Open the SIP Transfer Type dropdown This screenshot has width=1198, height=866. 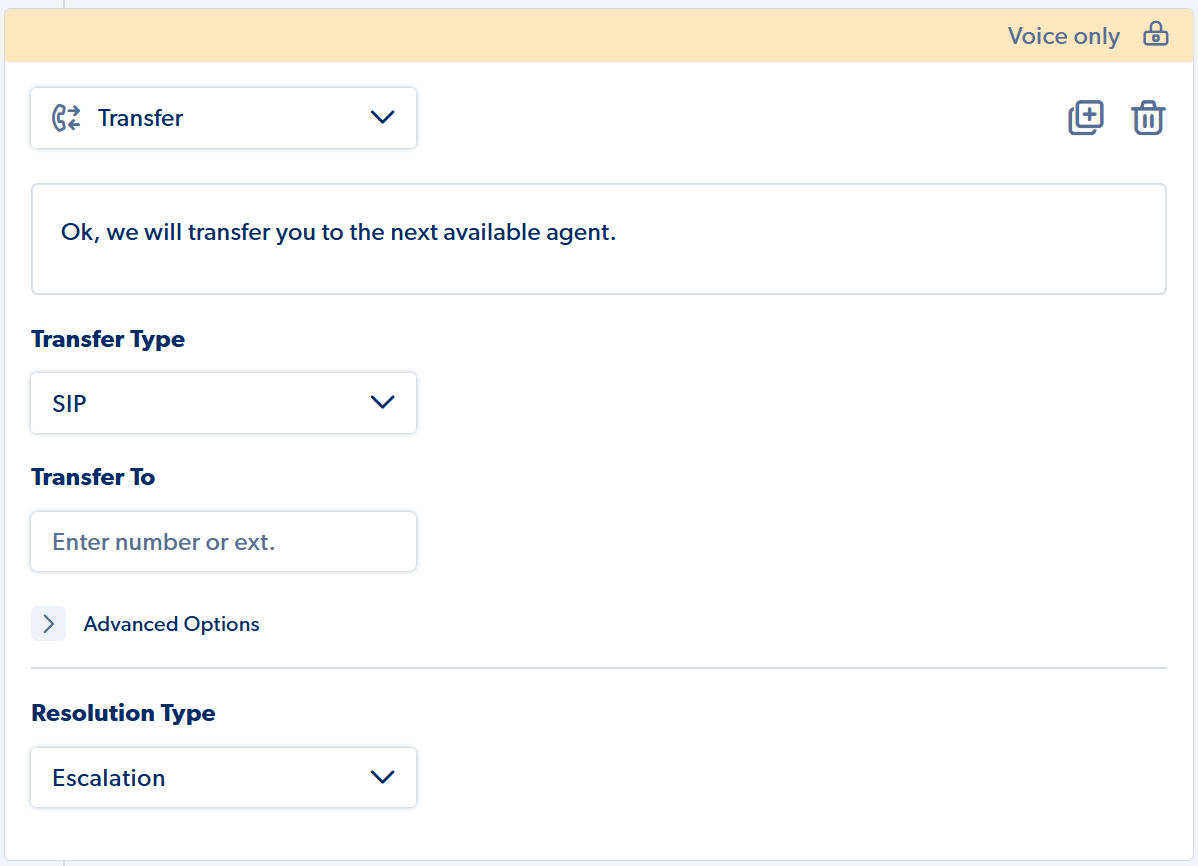[x=223, y=403]
